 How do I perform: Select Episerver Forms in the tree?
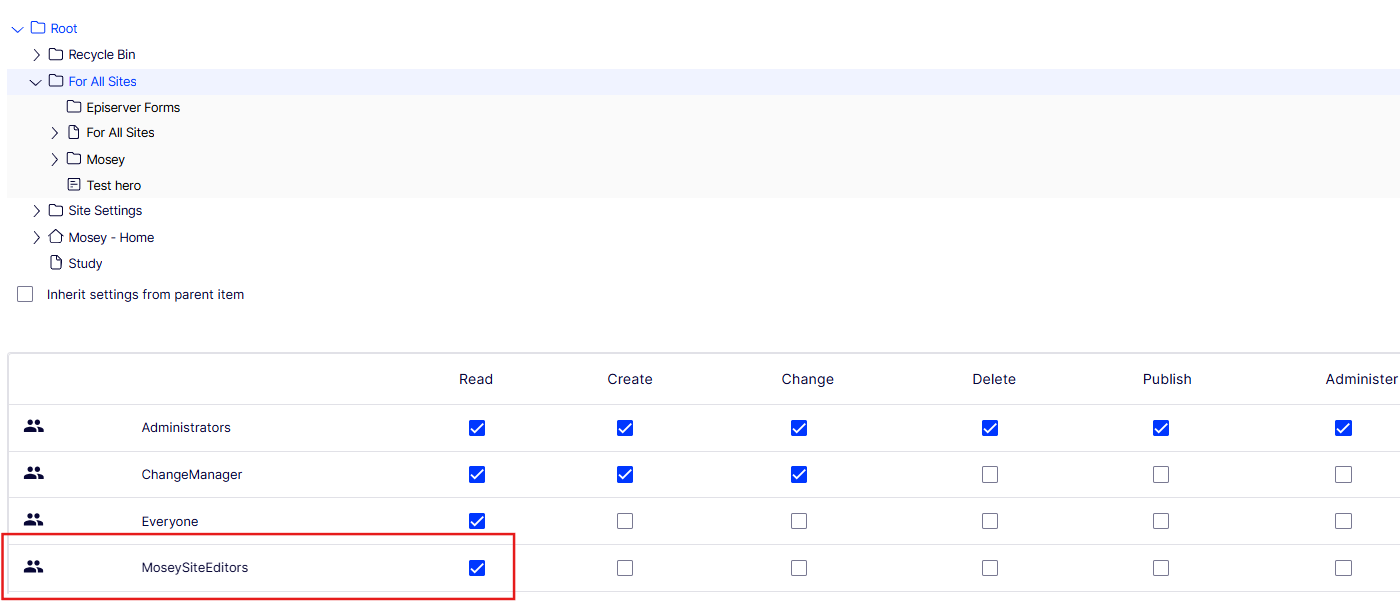click(133, 107)
